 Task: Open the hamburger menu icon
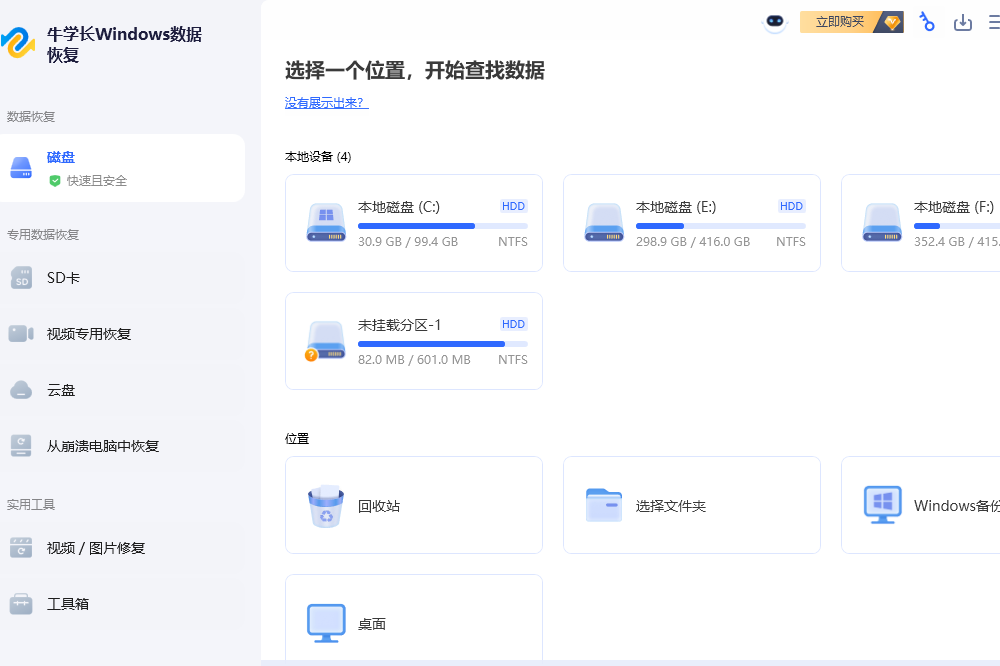[x=993, y=22]
